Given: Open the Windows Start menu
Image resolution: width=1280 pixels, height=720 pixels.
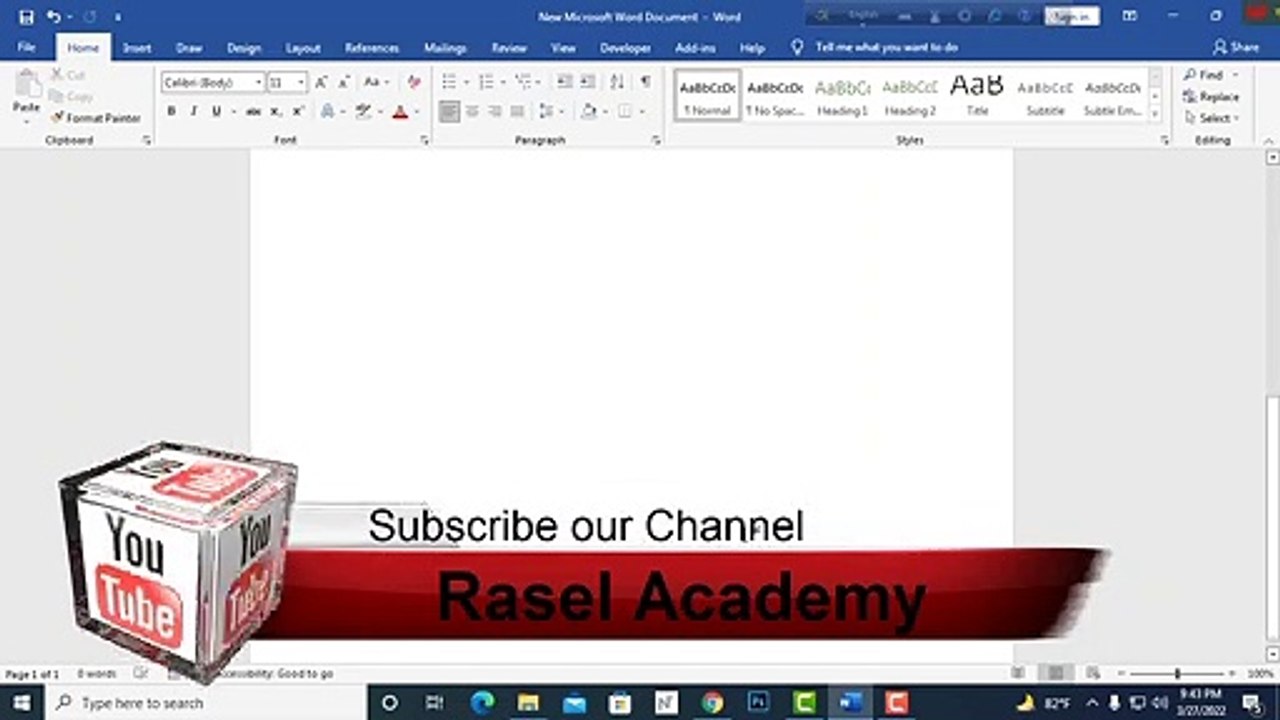Looking at the screenshot, I should [22, 703].
